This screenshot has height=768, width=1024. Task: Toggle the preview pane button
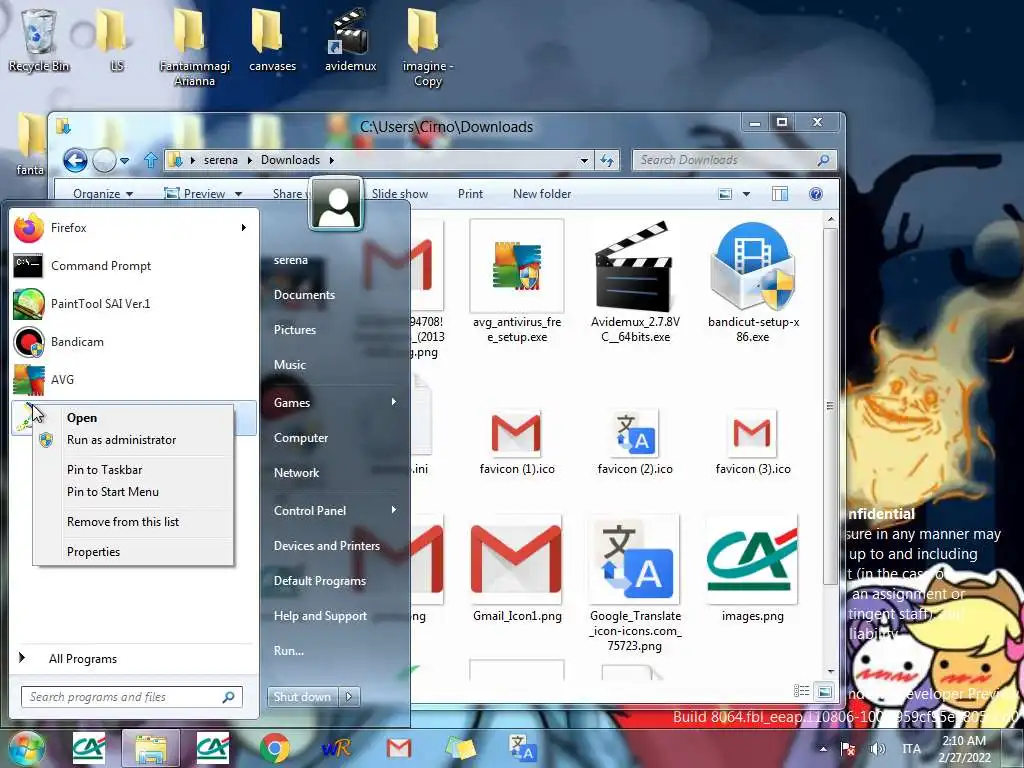point(780,194)
